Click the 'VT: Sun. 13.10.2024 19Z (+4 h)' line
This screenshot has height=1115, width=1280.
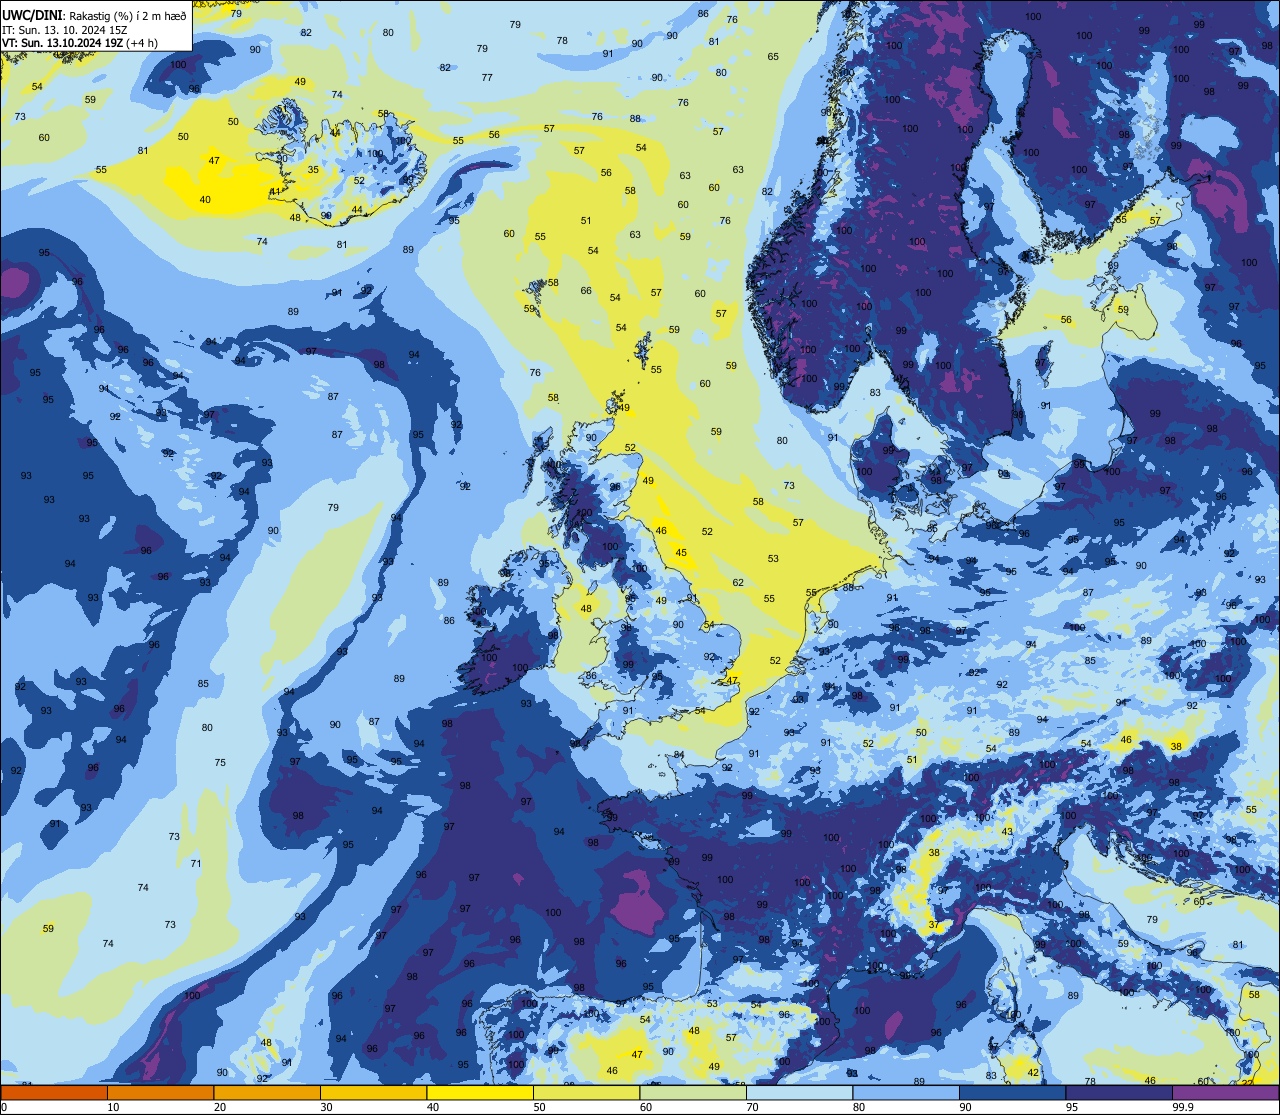tap(80, 43)
